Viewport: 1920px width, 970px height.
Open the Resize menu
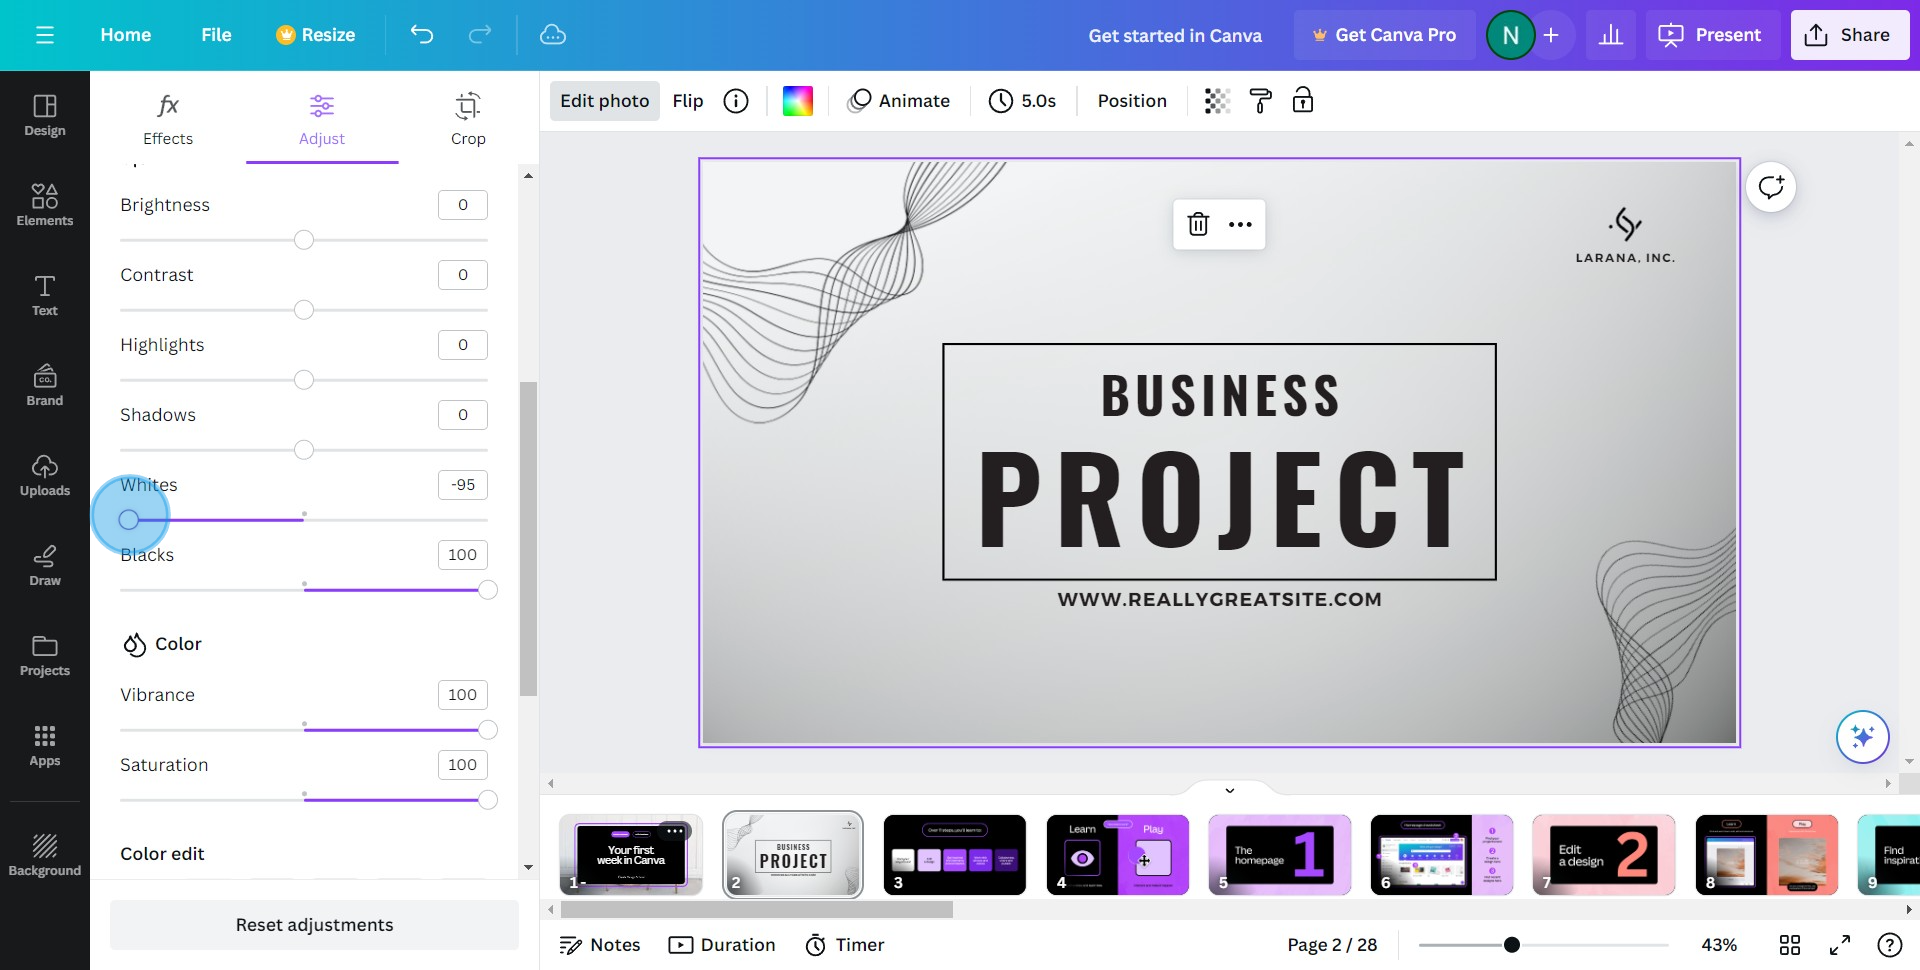pos(316,35)
